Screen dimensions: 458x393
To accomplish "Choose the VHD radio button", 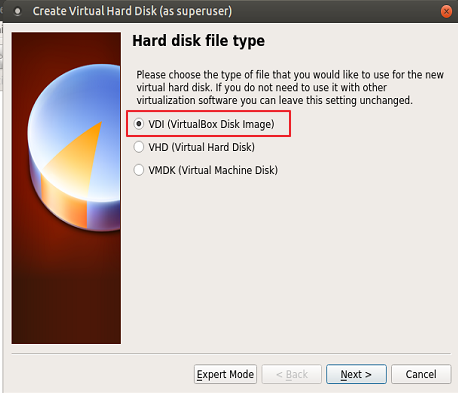I will coord(139,147).
